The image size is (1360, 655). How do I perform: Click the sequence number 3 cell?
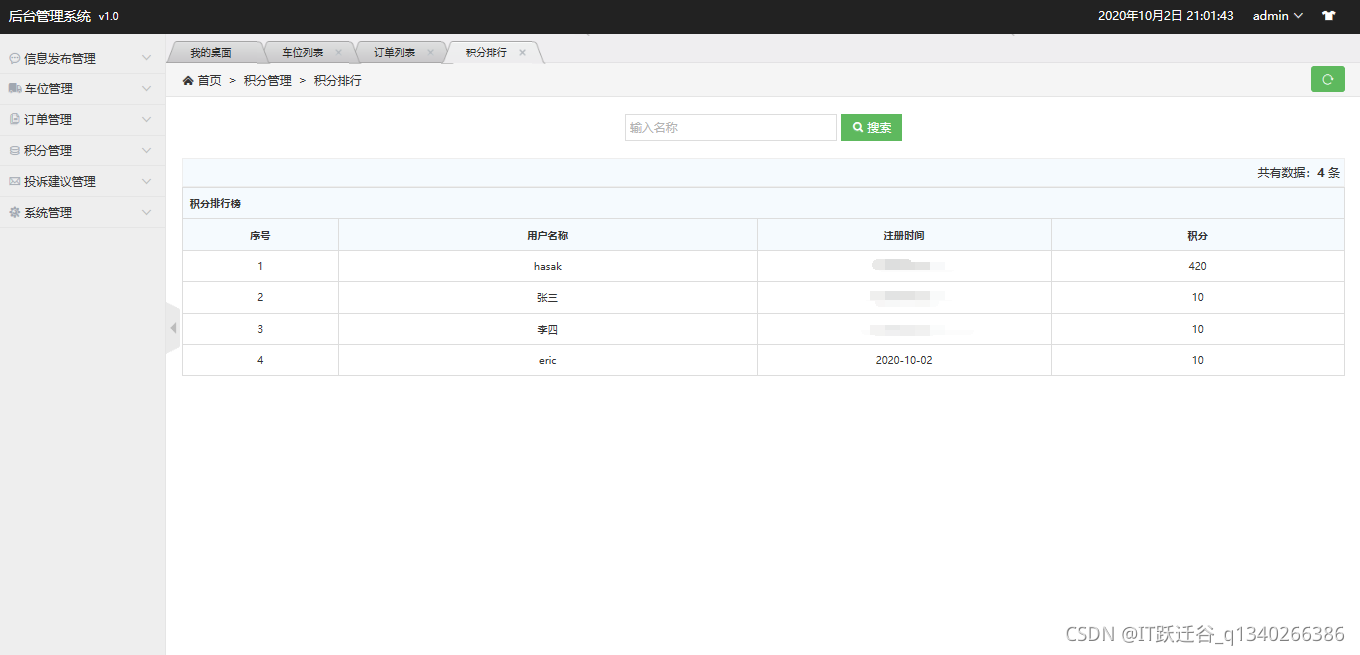tap(260, 329)
